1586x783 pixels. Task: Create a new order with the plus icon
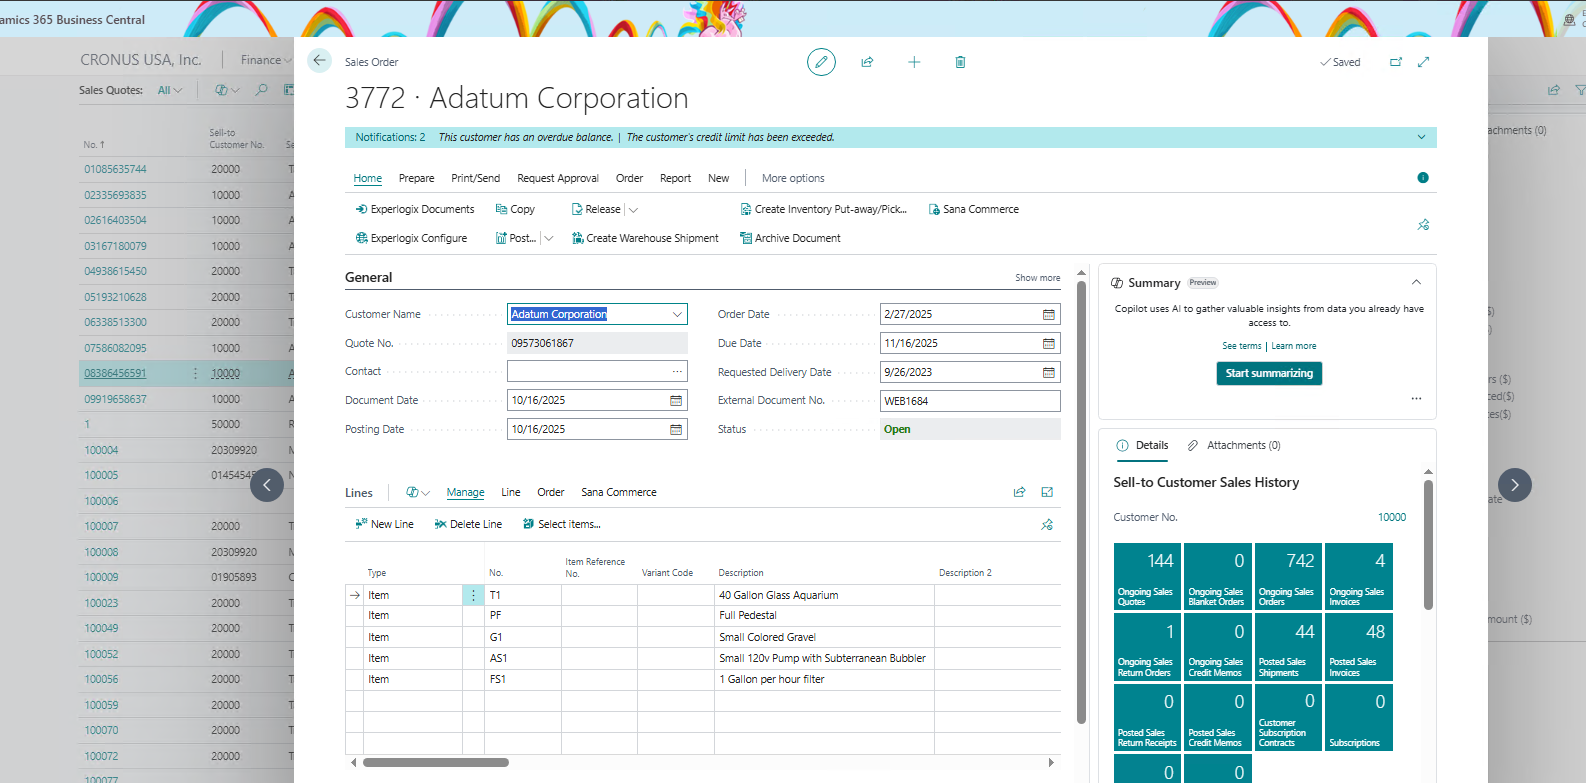tap(914, 62)
